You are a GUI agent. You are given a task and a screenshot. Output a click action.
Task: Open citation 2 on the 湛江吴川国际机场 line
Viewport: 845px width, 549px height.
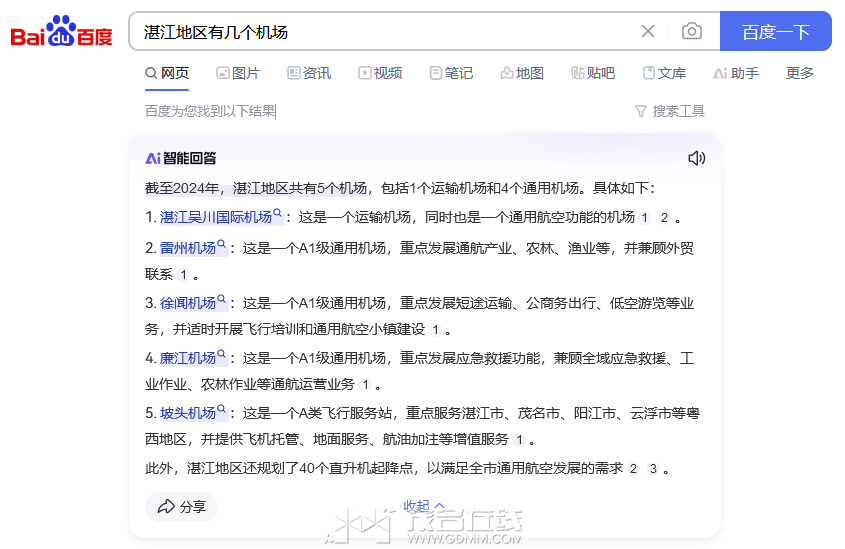coord(664,218)
